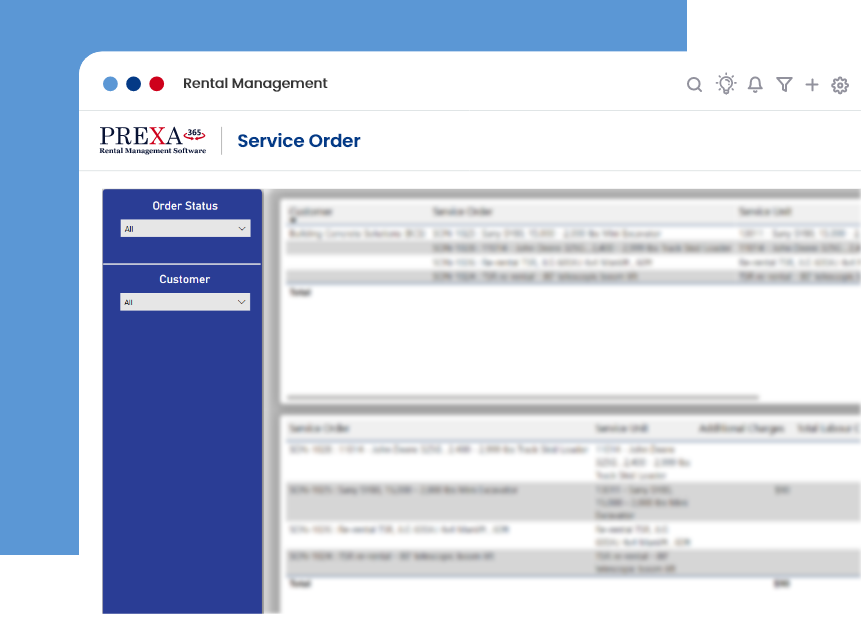Image resolution: width=861 pixels, height=633 pixels.
Task: Open the lightbulb ideas icon
Action: [726, 84]
